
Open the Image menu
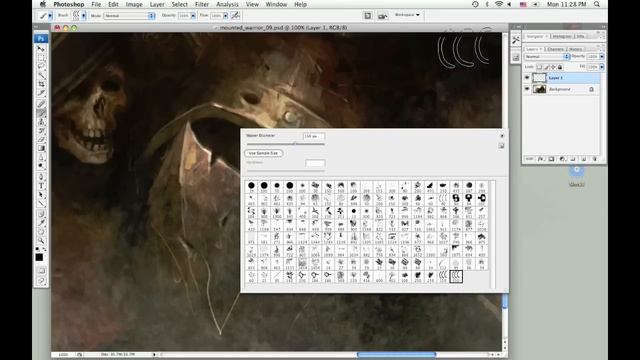point(134,4)
